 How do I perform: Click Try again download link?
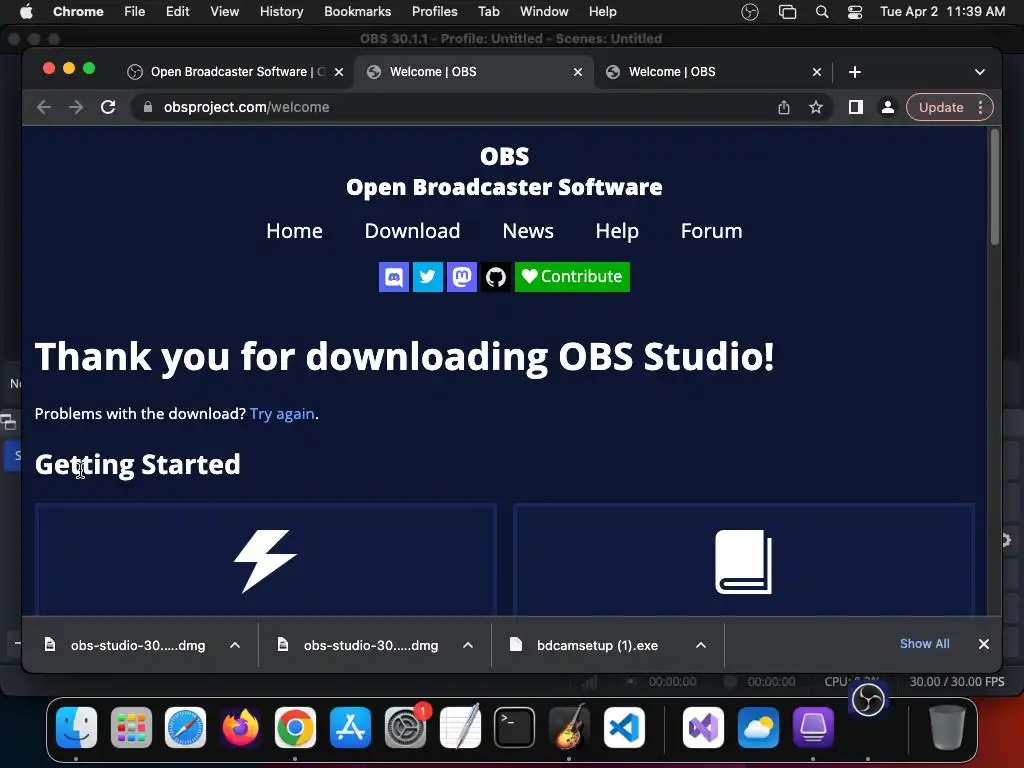click(x=282, y=414)
